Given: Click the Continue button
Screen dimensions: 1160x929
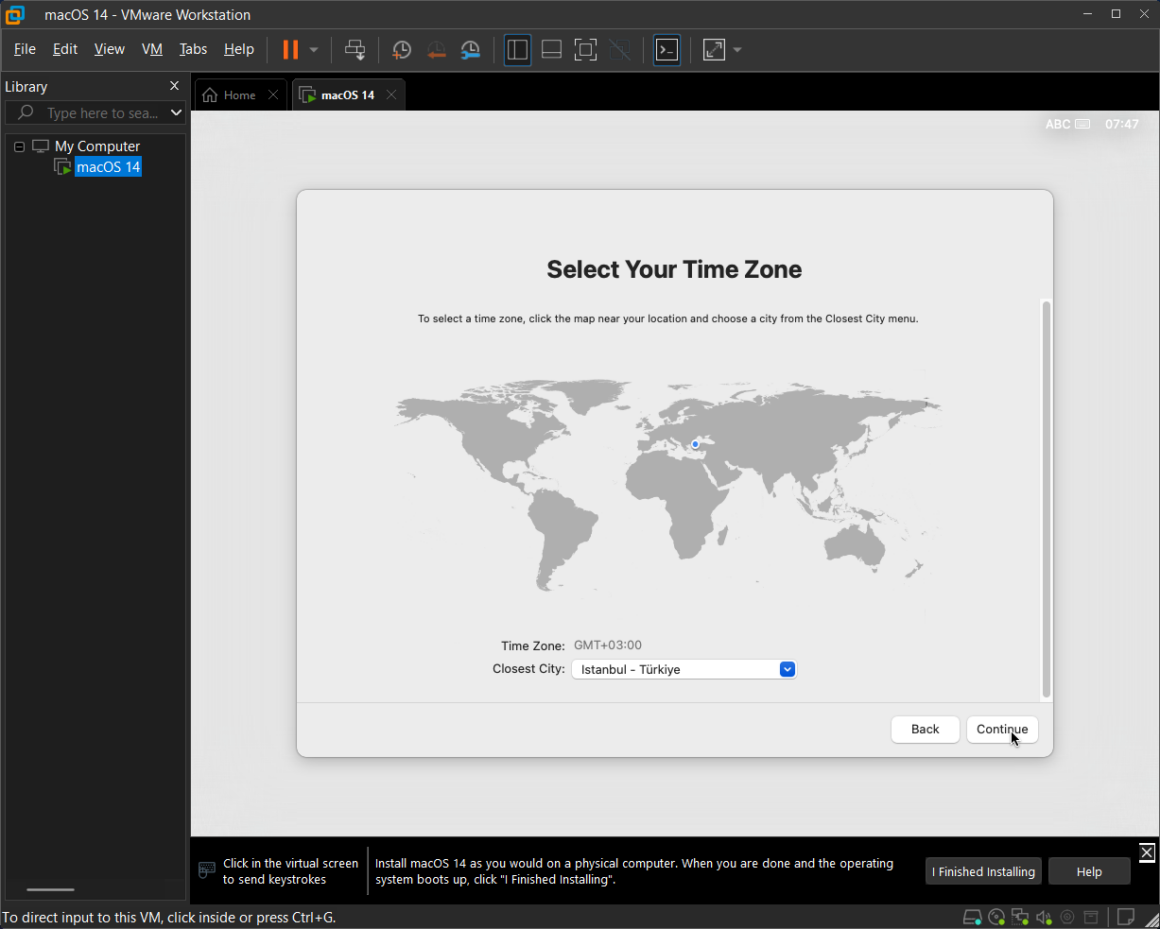Looking at the screenshot, I should (x=1002, y=729).
